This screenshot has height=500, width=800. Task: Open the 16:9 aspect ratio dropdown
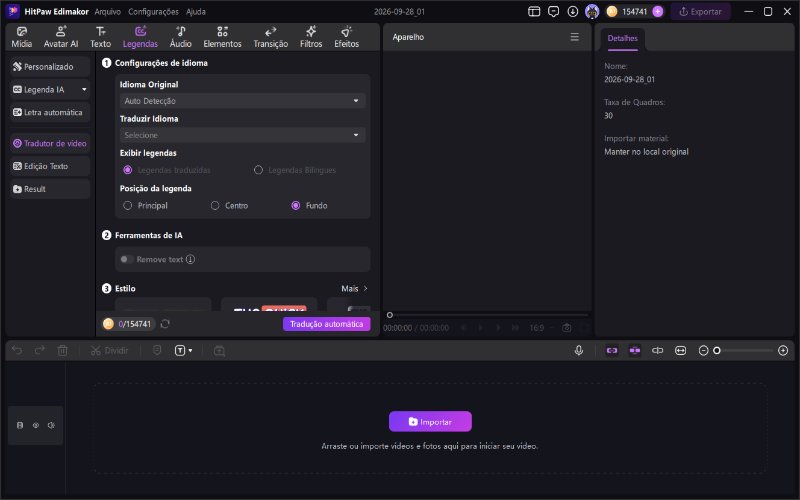pos(540,328)
